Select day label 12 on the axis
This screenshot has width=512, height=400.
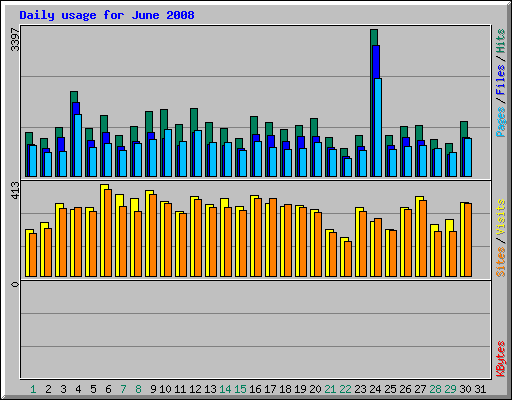[x=195, y=389]
